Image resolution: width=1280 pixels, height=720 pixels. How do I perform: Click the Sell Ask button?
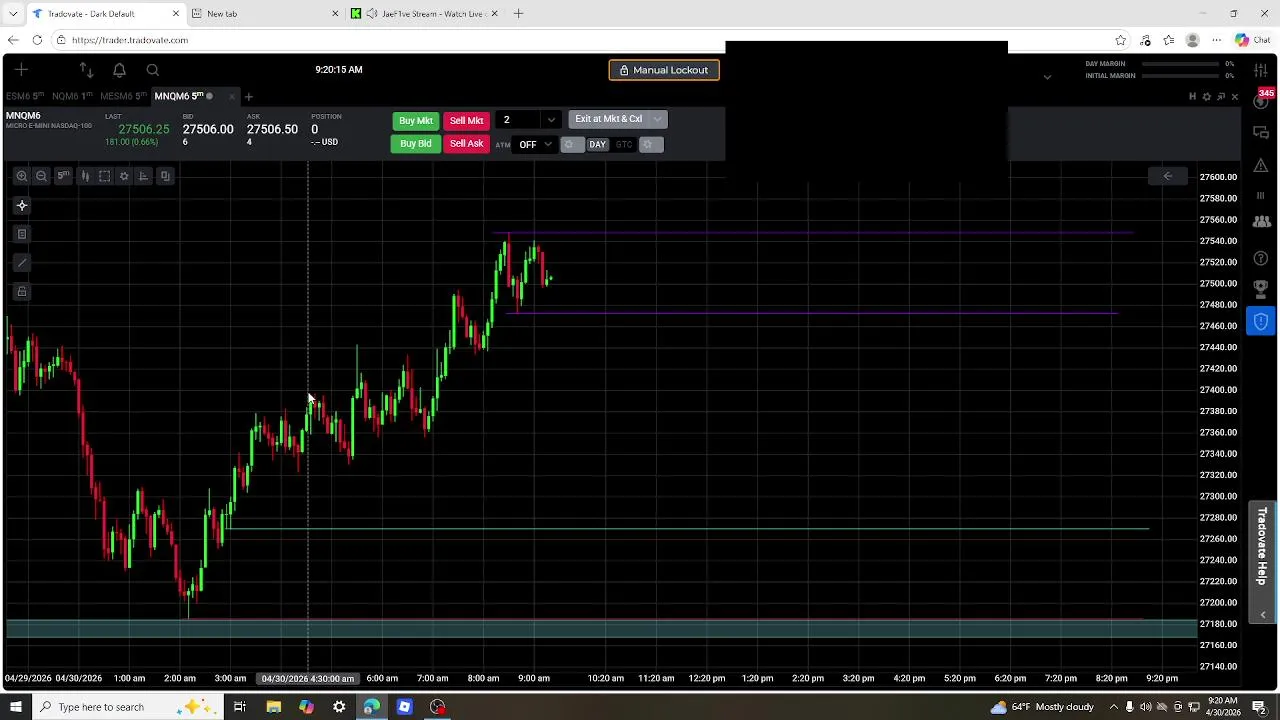(x=467, y=144)
